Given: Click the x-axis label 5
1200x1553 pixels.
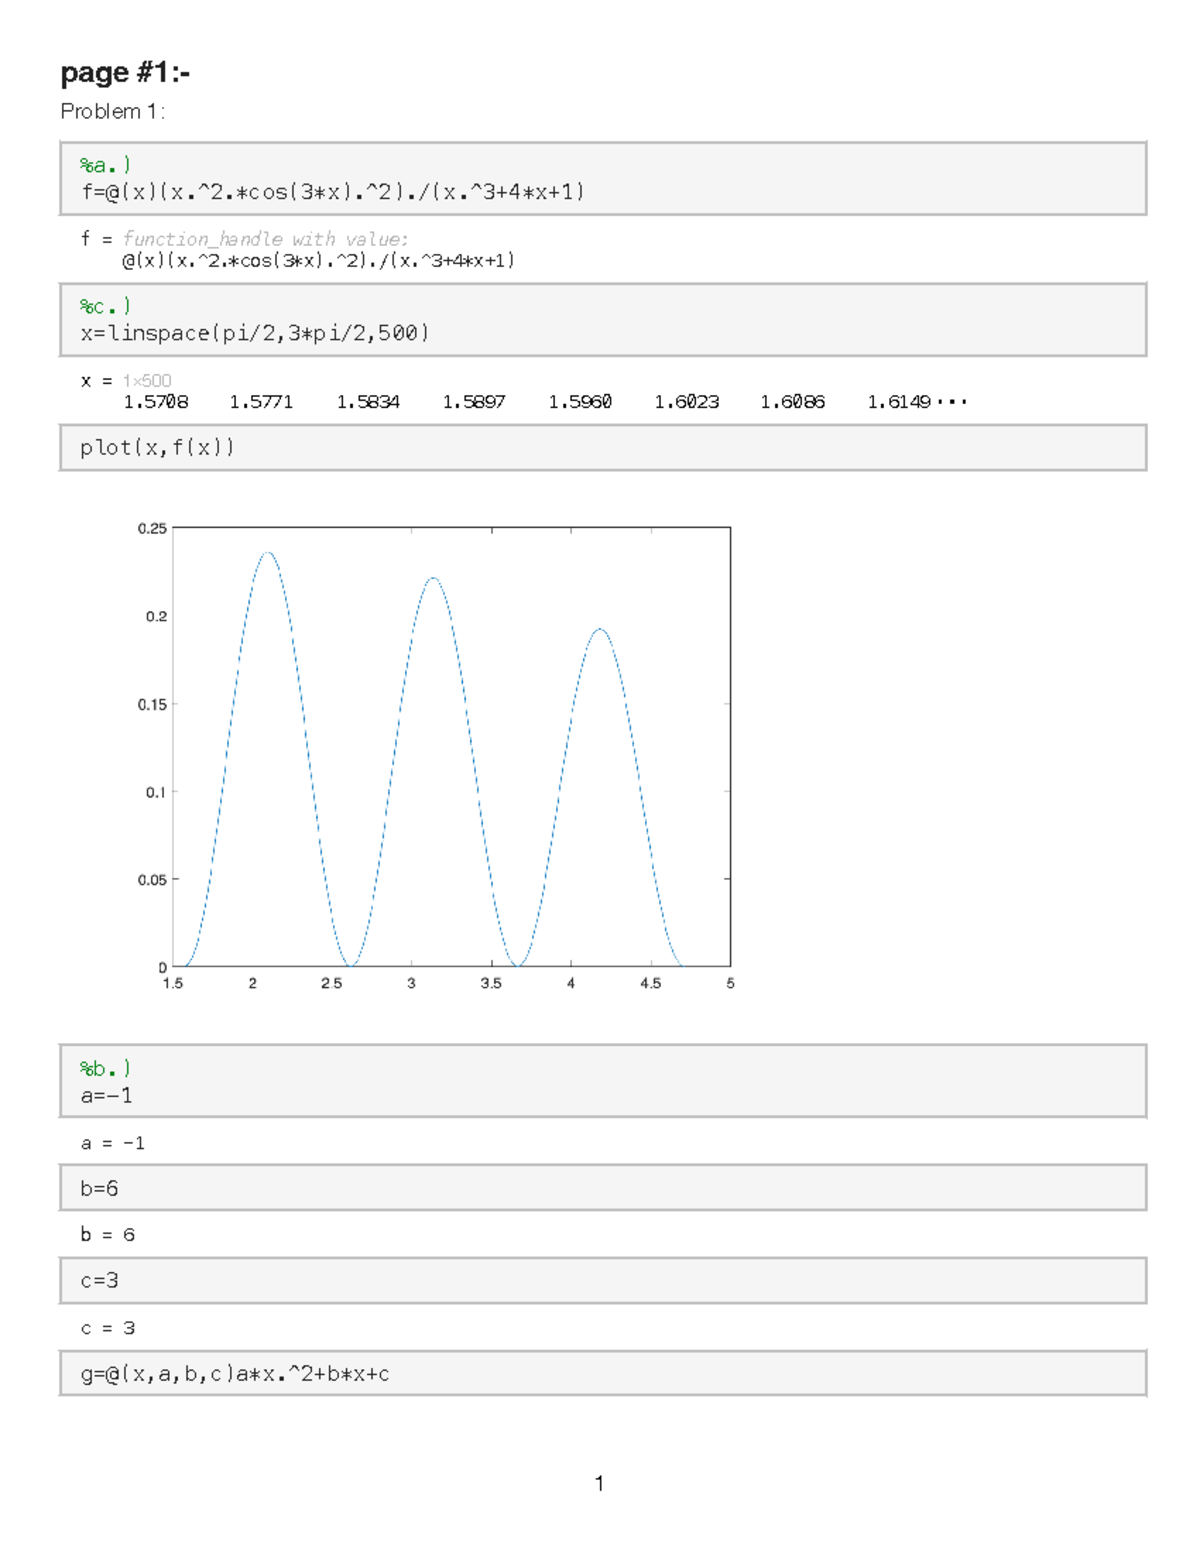Looking at the screenshot, I should (x=731, y=984).
